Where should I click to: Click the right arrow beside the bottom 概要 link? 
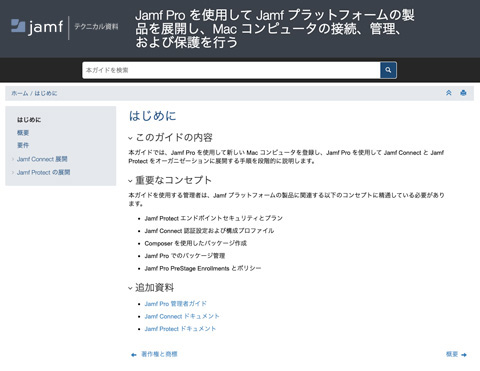click(464, 355)
